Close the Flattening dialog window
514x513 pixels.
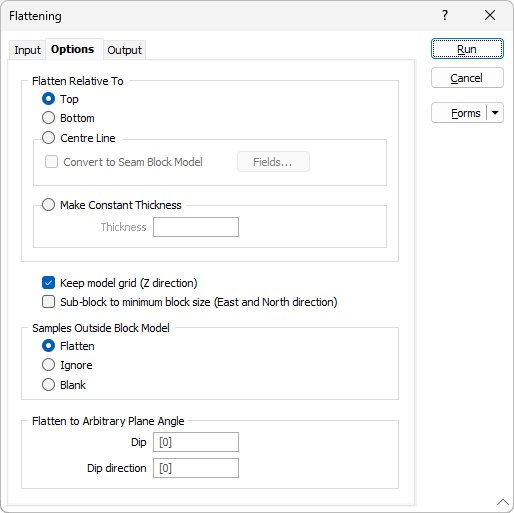pyautogui.click(x=490, y=15)
